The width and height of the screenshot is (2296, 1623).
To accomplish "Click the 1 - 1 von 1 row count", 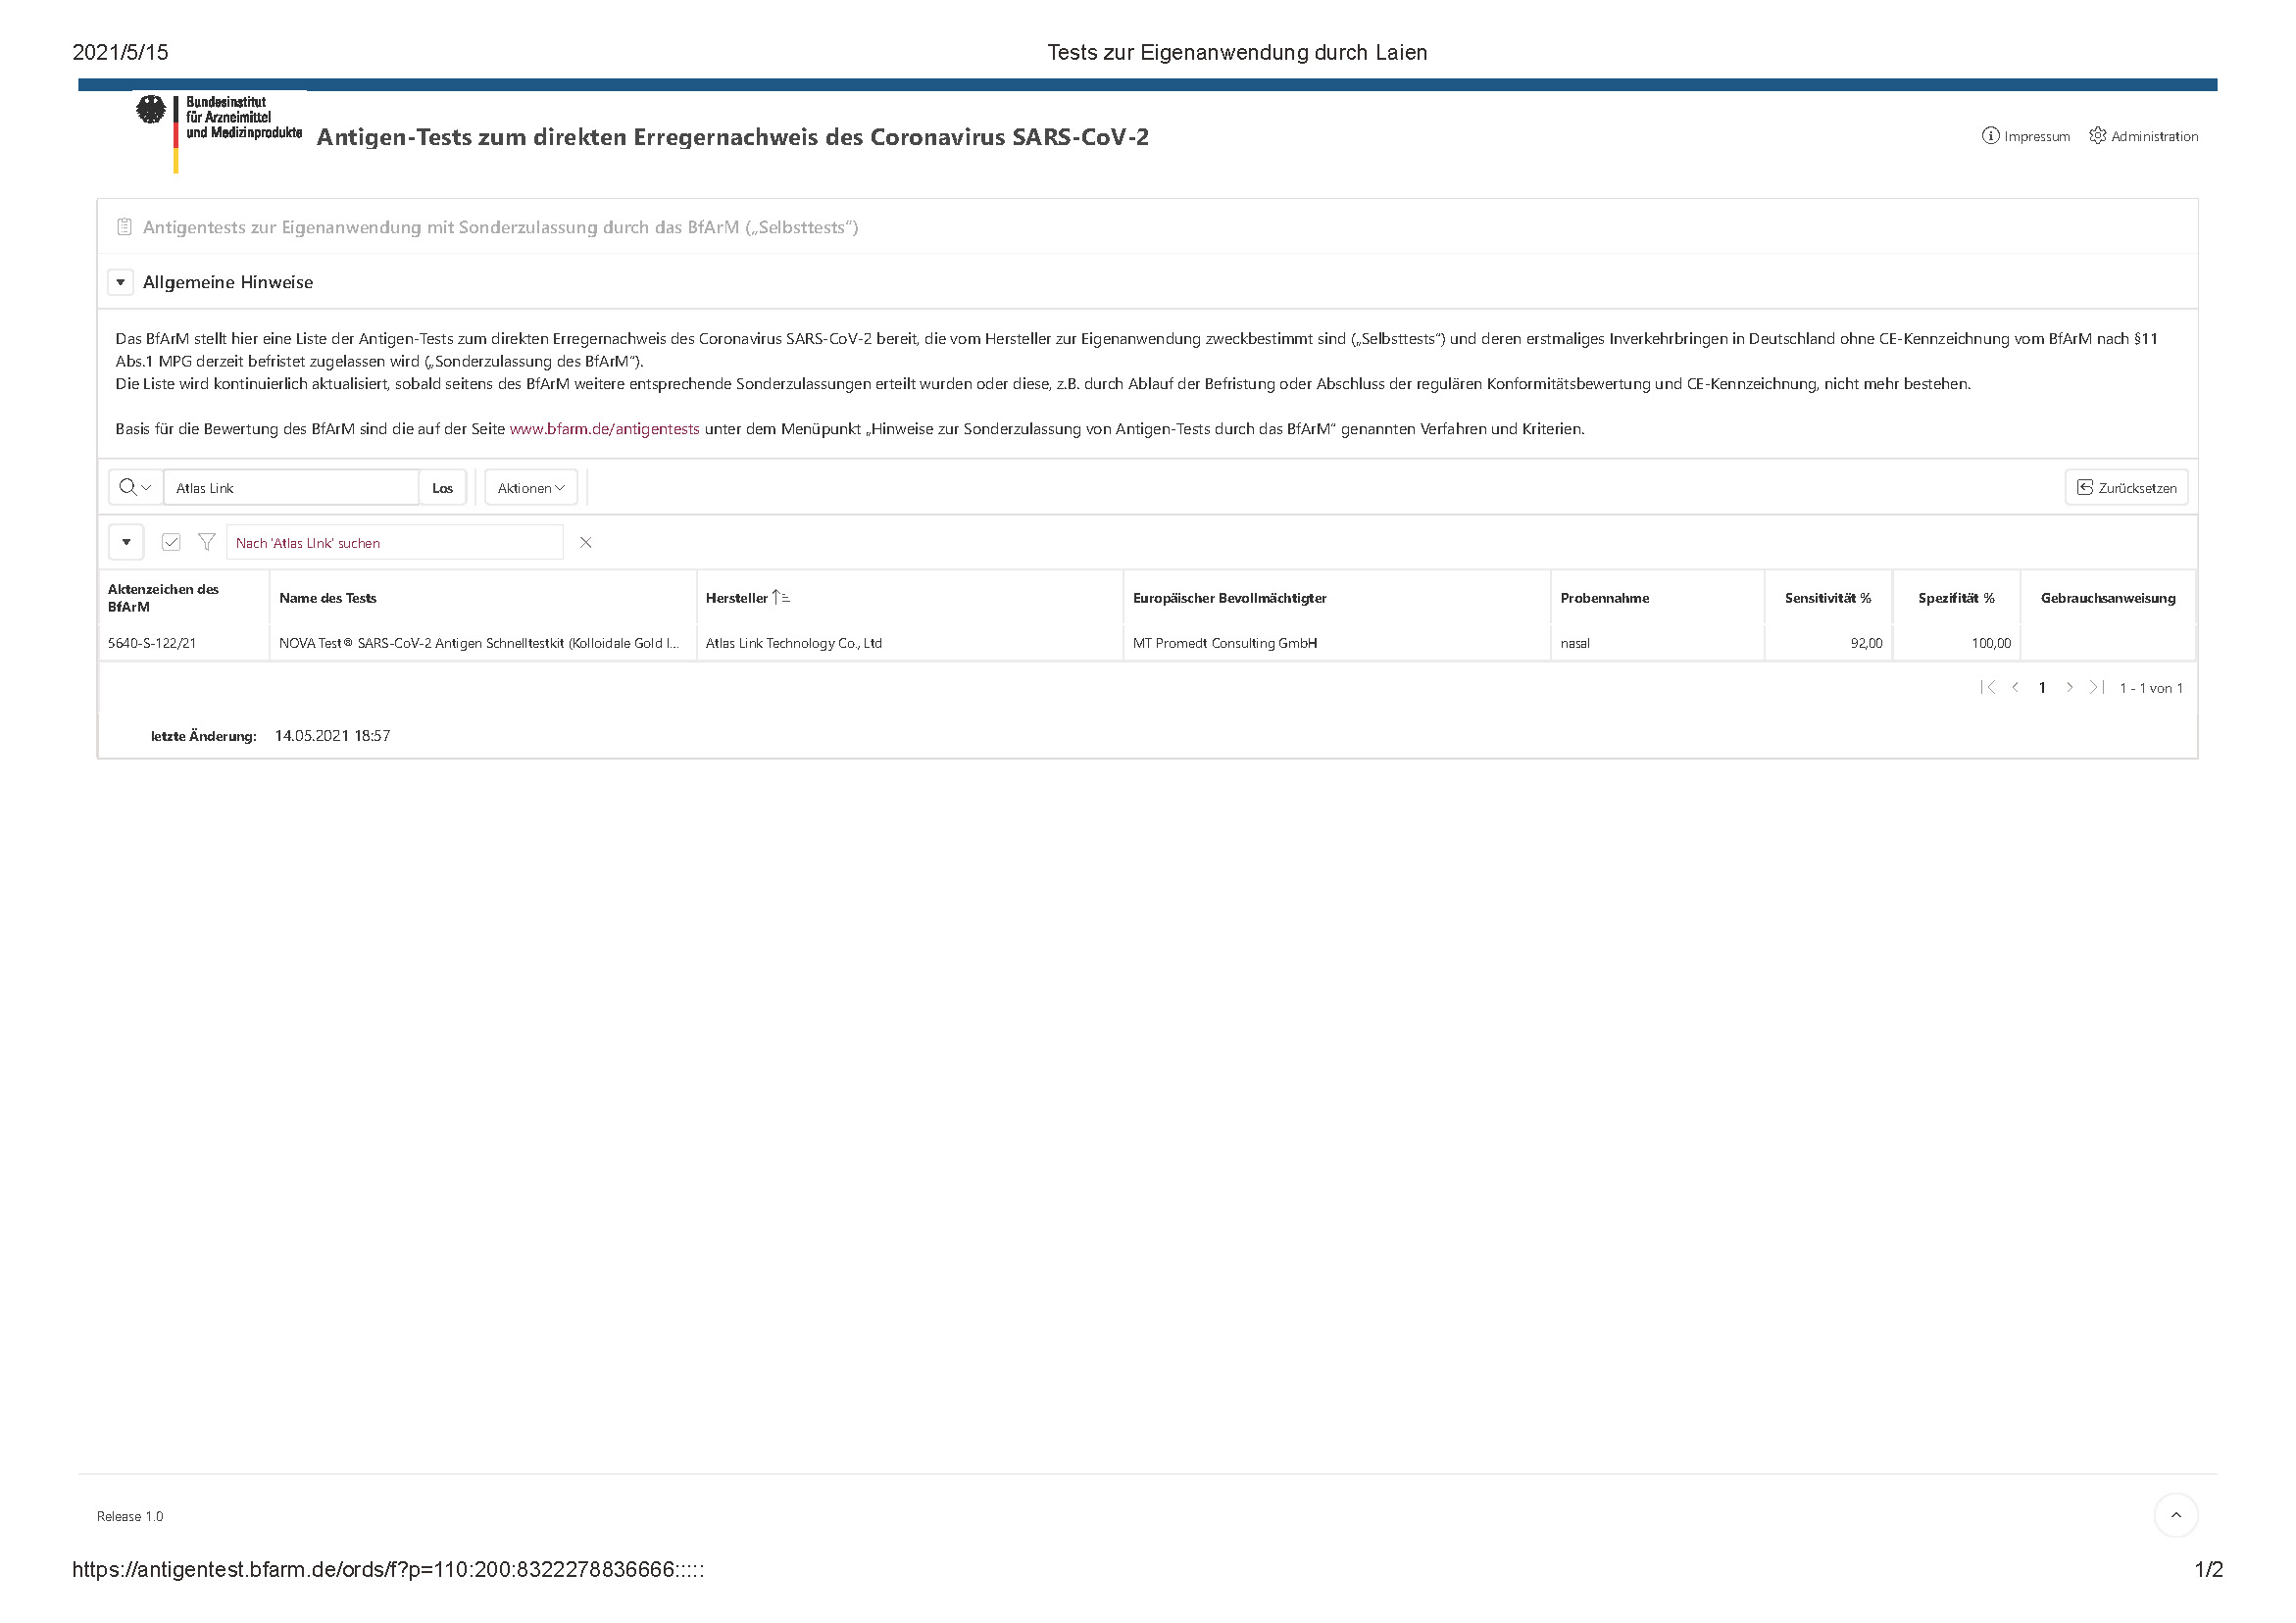I will (x=2151, y=688).
